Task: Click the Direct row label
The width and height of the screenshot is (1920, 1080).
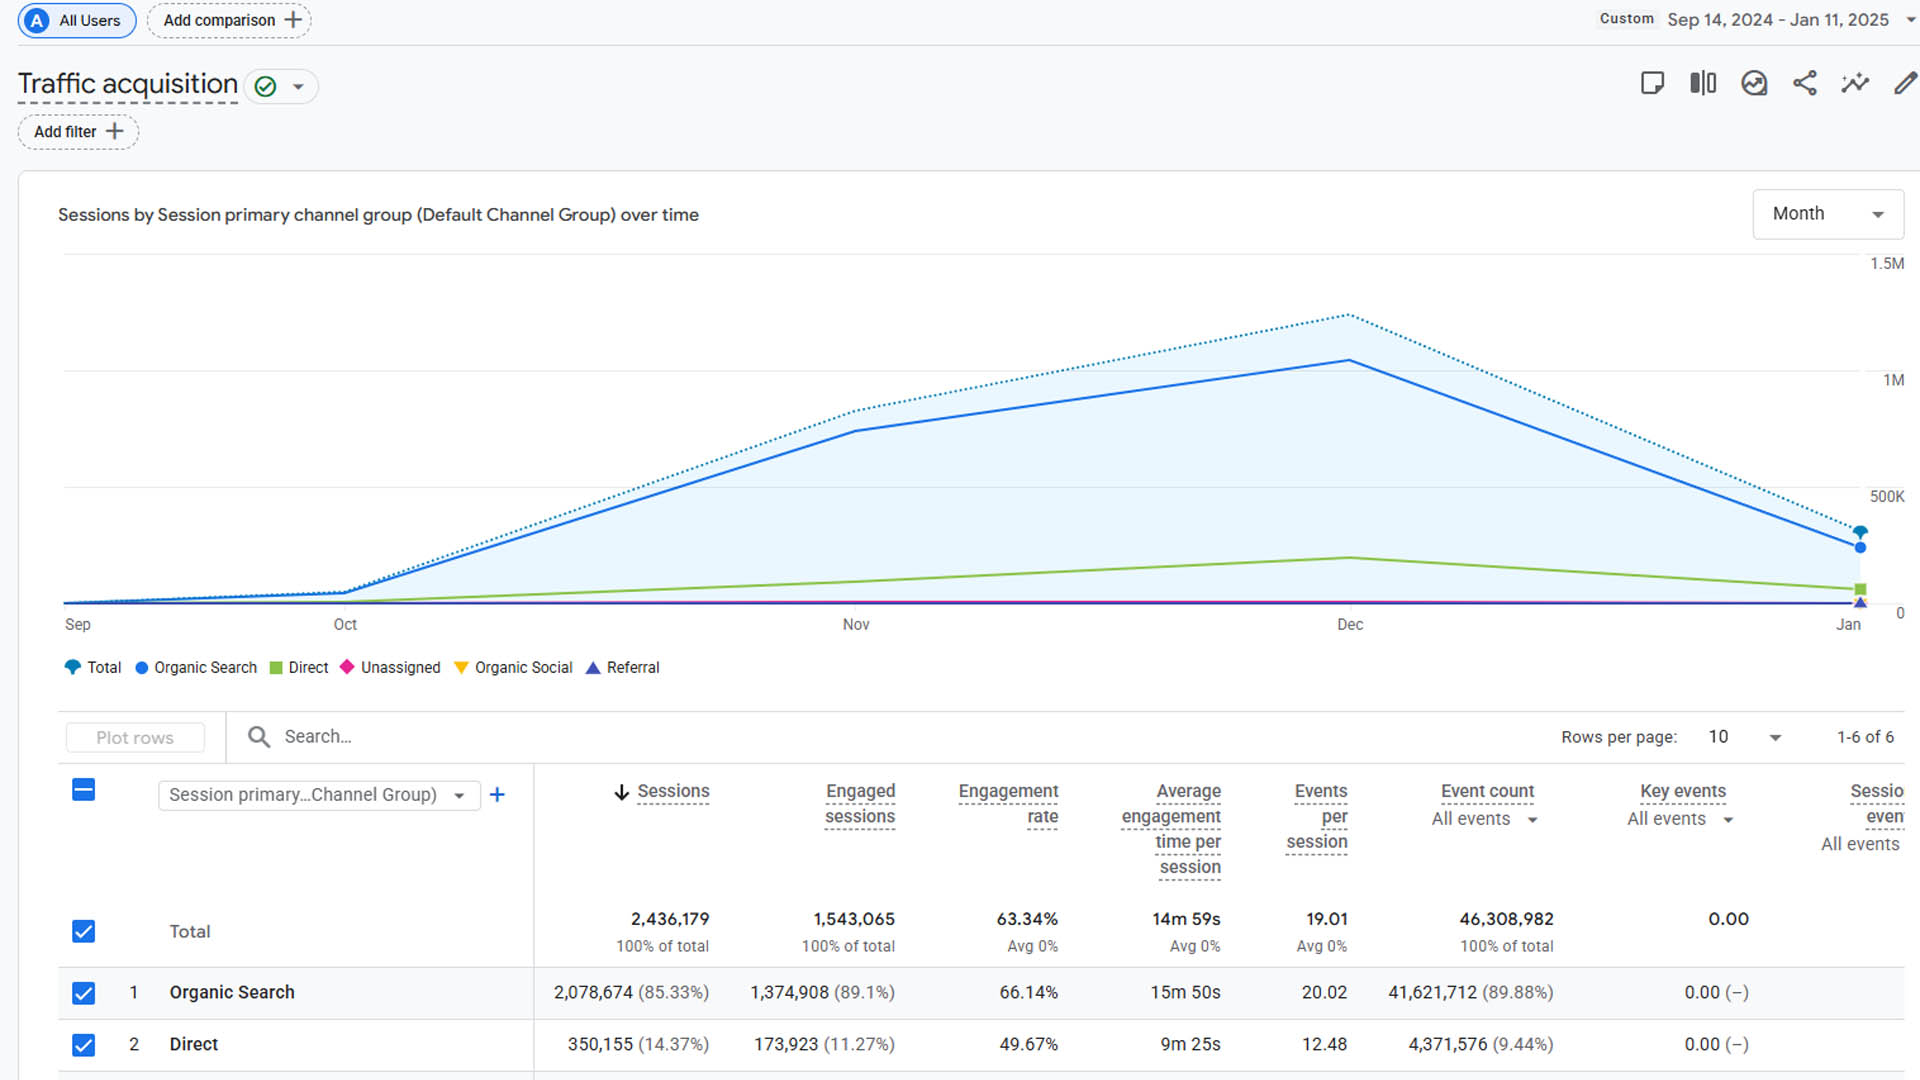Action: point(194,1045)
